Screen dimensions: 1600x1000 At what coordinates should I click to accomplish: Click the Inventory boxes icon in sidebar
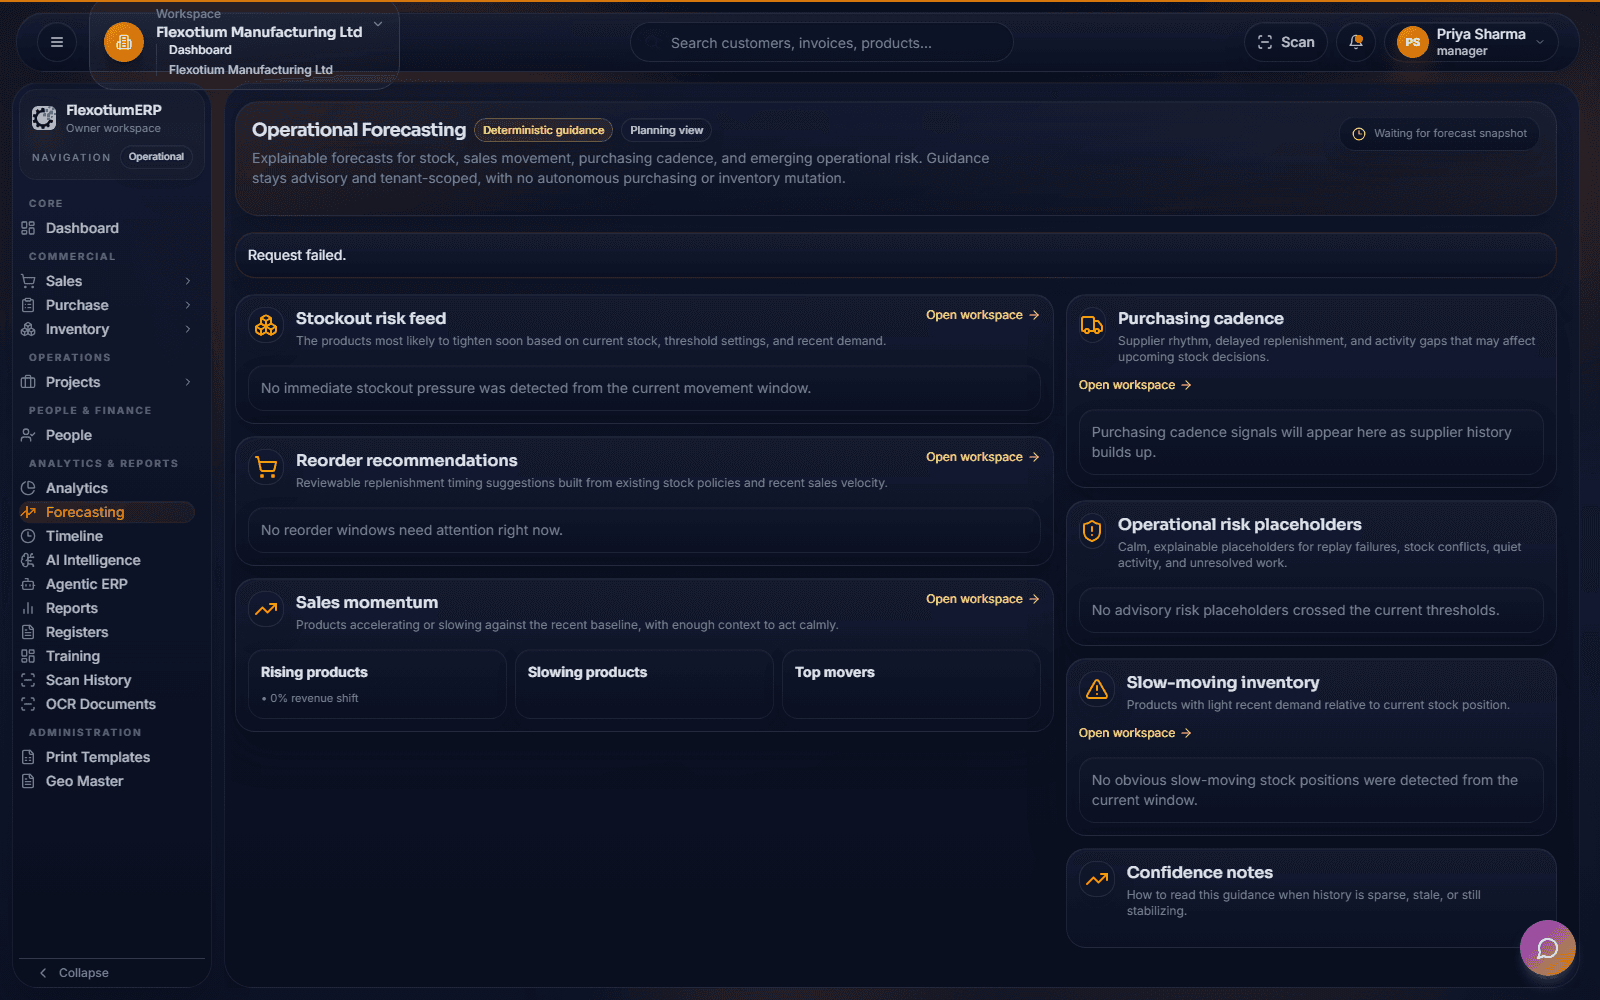tap(28, 329)
